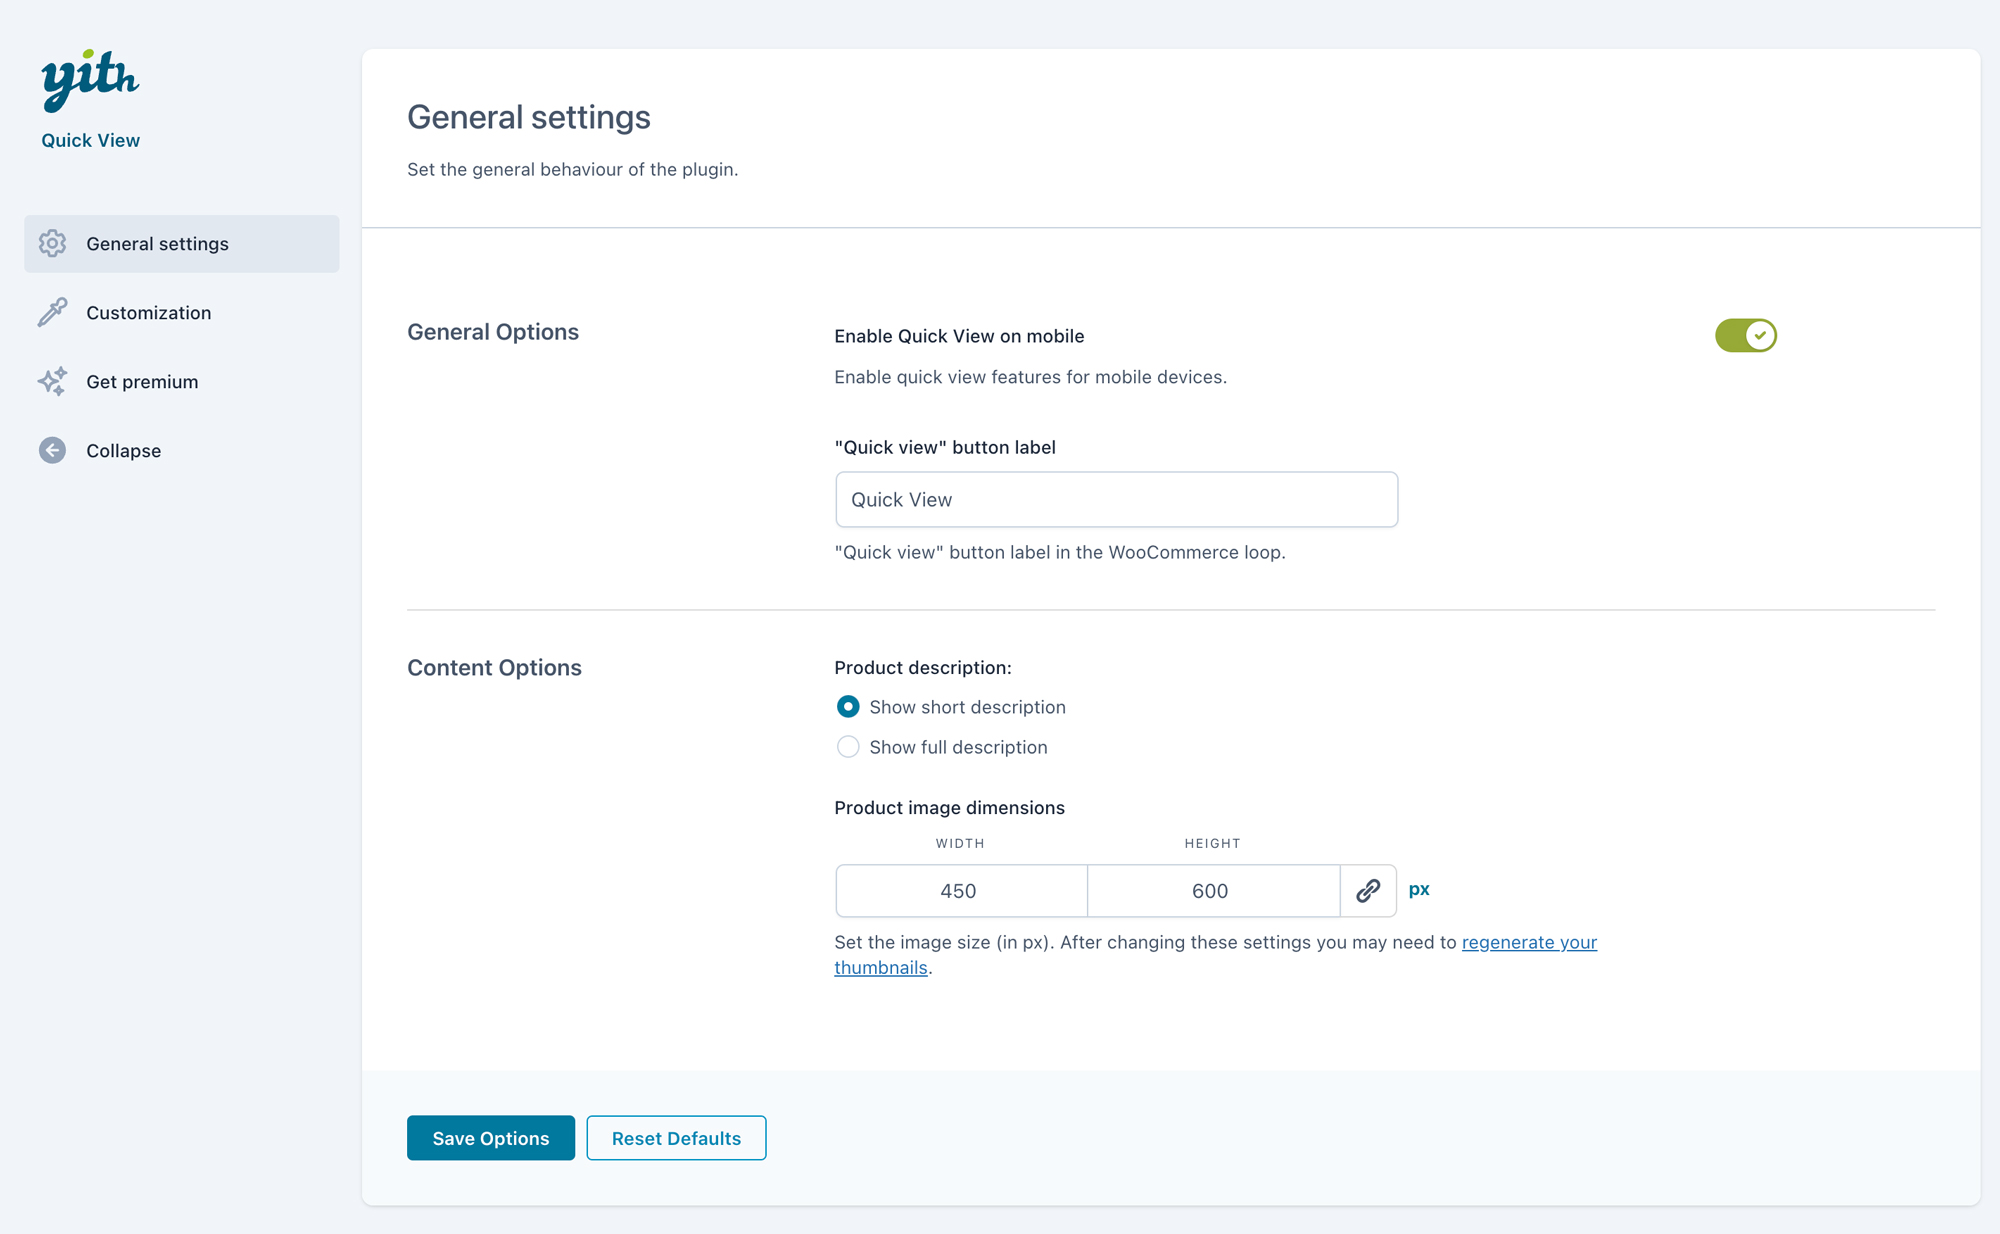Open General settings menu item
This screenshot has width=2000, height=1234.
[157, 243]
